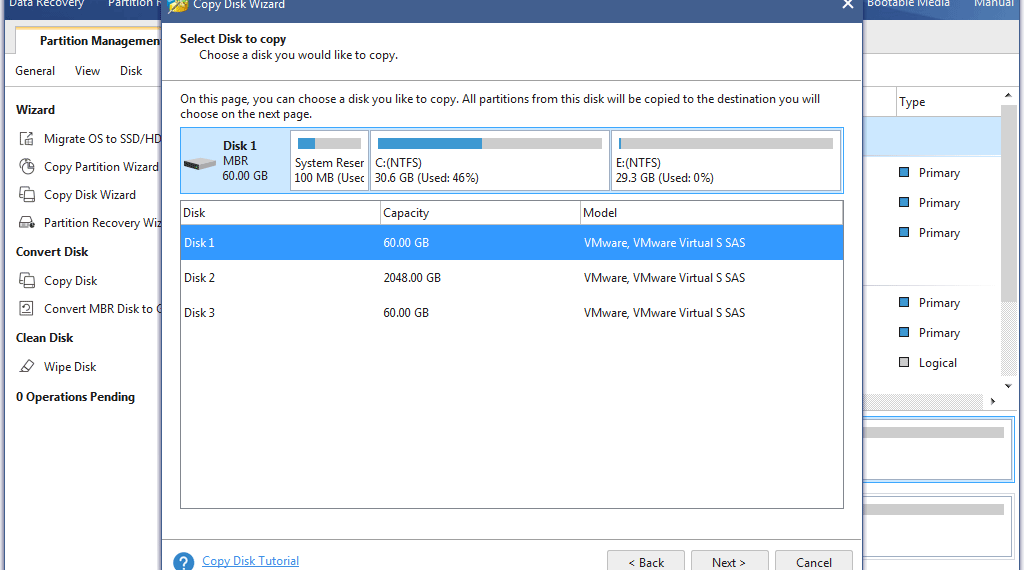
Task: Click the System Reserved usage bar
Action: 329,144
